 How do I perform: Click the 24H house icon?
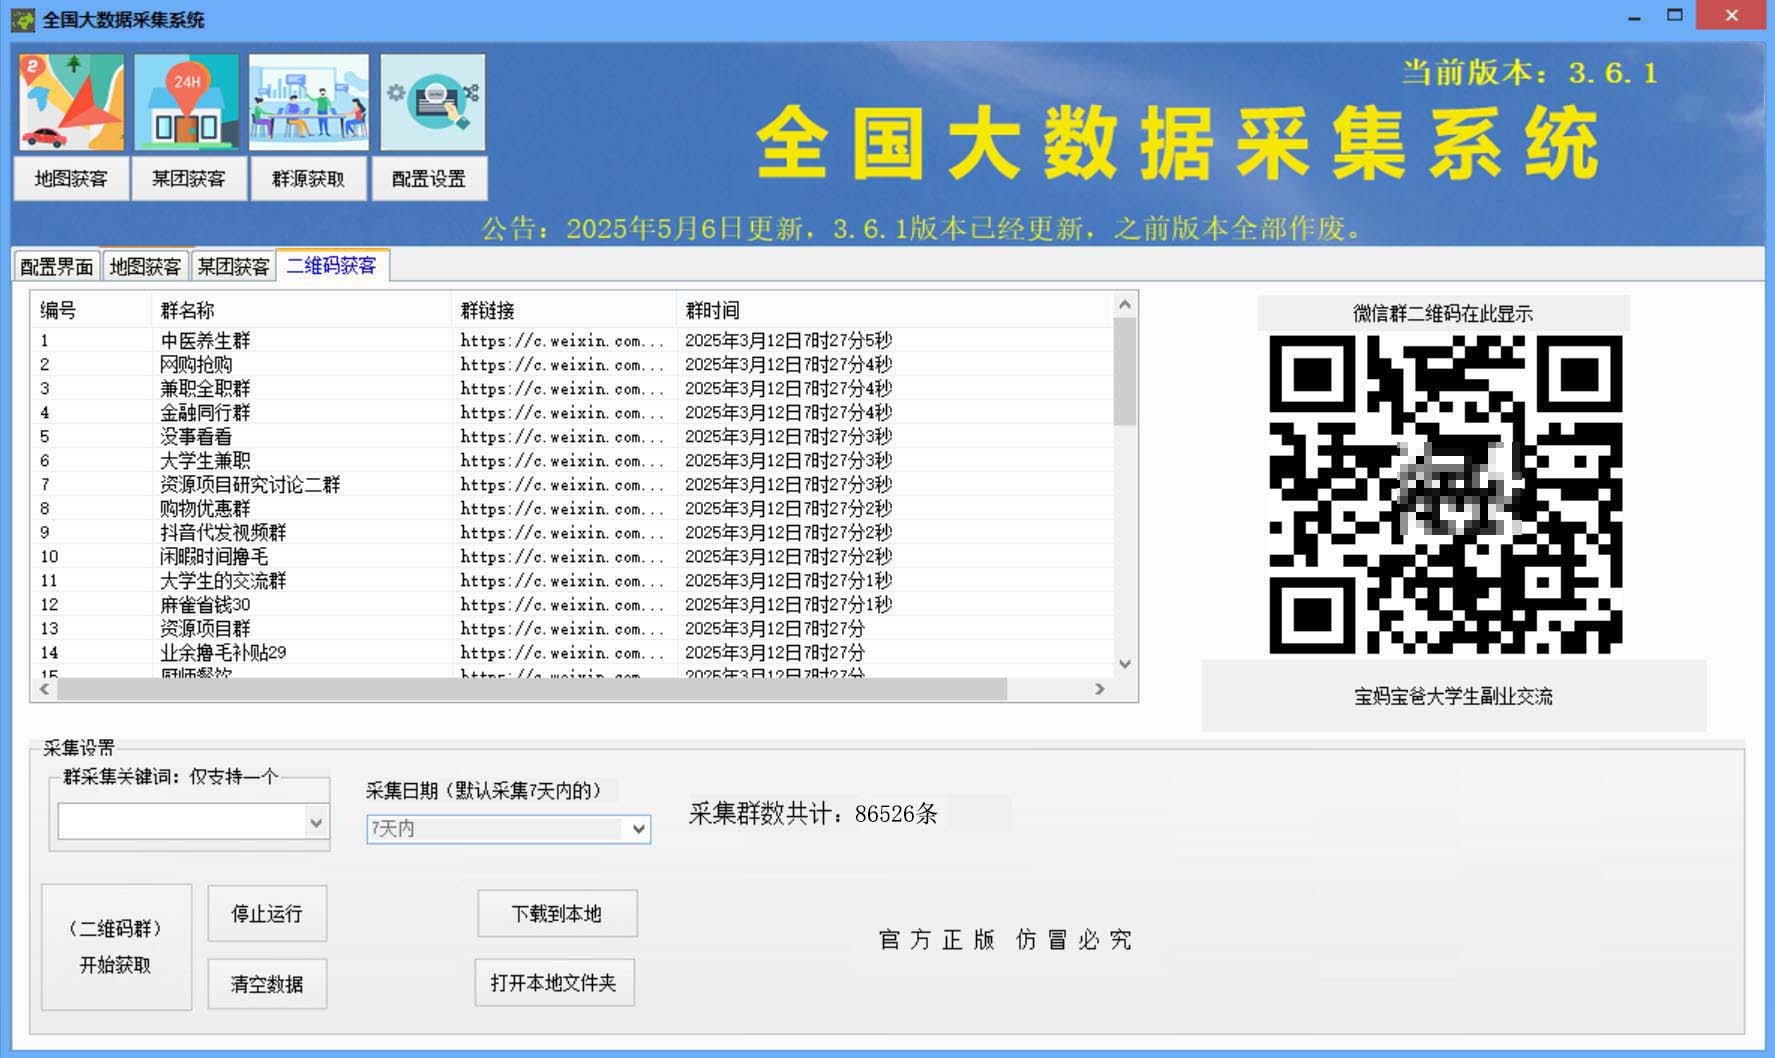(187, 103)
